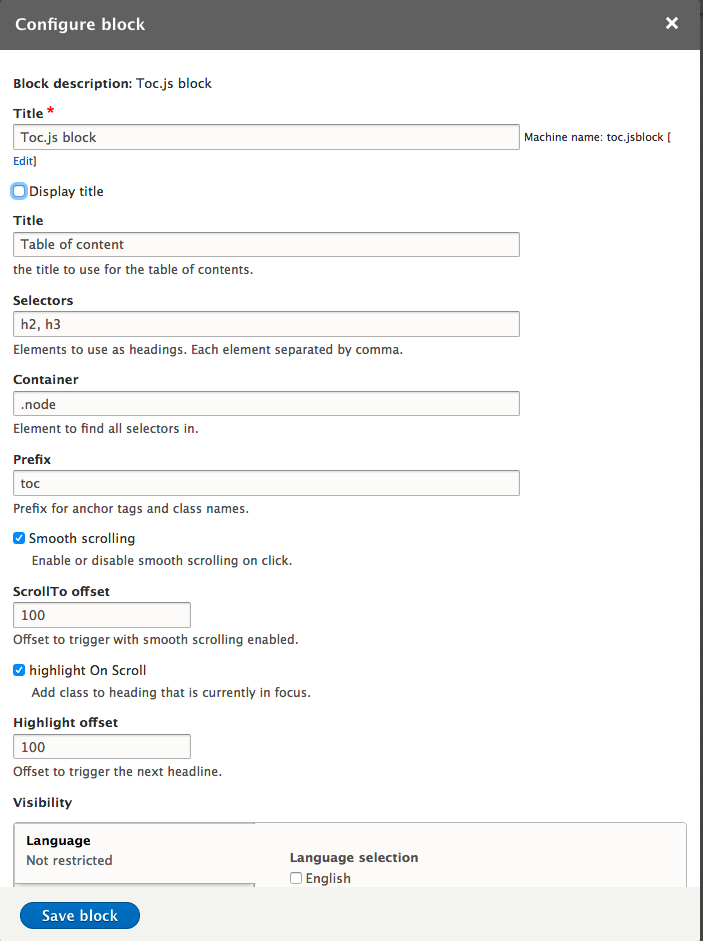Edit the Highlight offset value
703x941 pixels.
pos(101,747)
